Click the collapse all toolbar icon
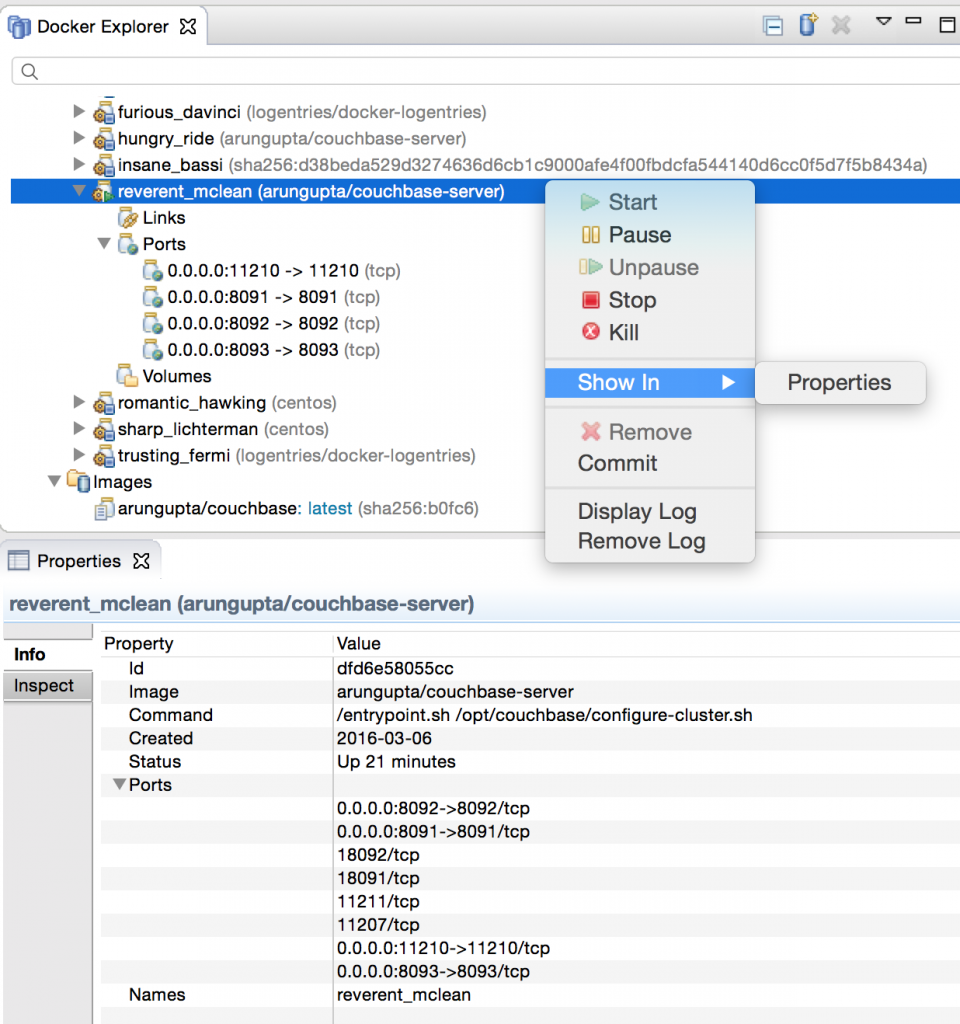 coord(773,26)
